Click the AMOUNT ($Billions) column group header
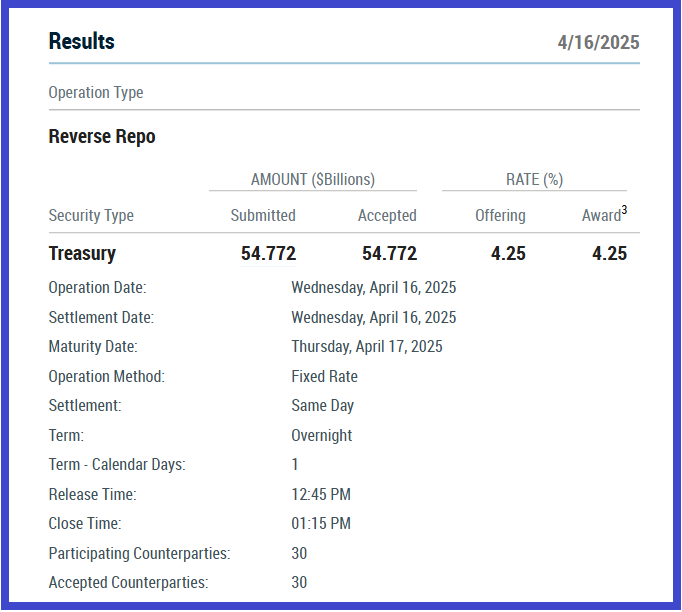The height and width of the screenshot is (612, 682). 312,180
